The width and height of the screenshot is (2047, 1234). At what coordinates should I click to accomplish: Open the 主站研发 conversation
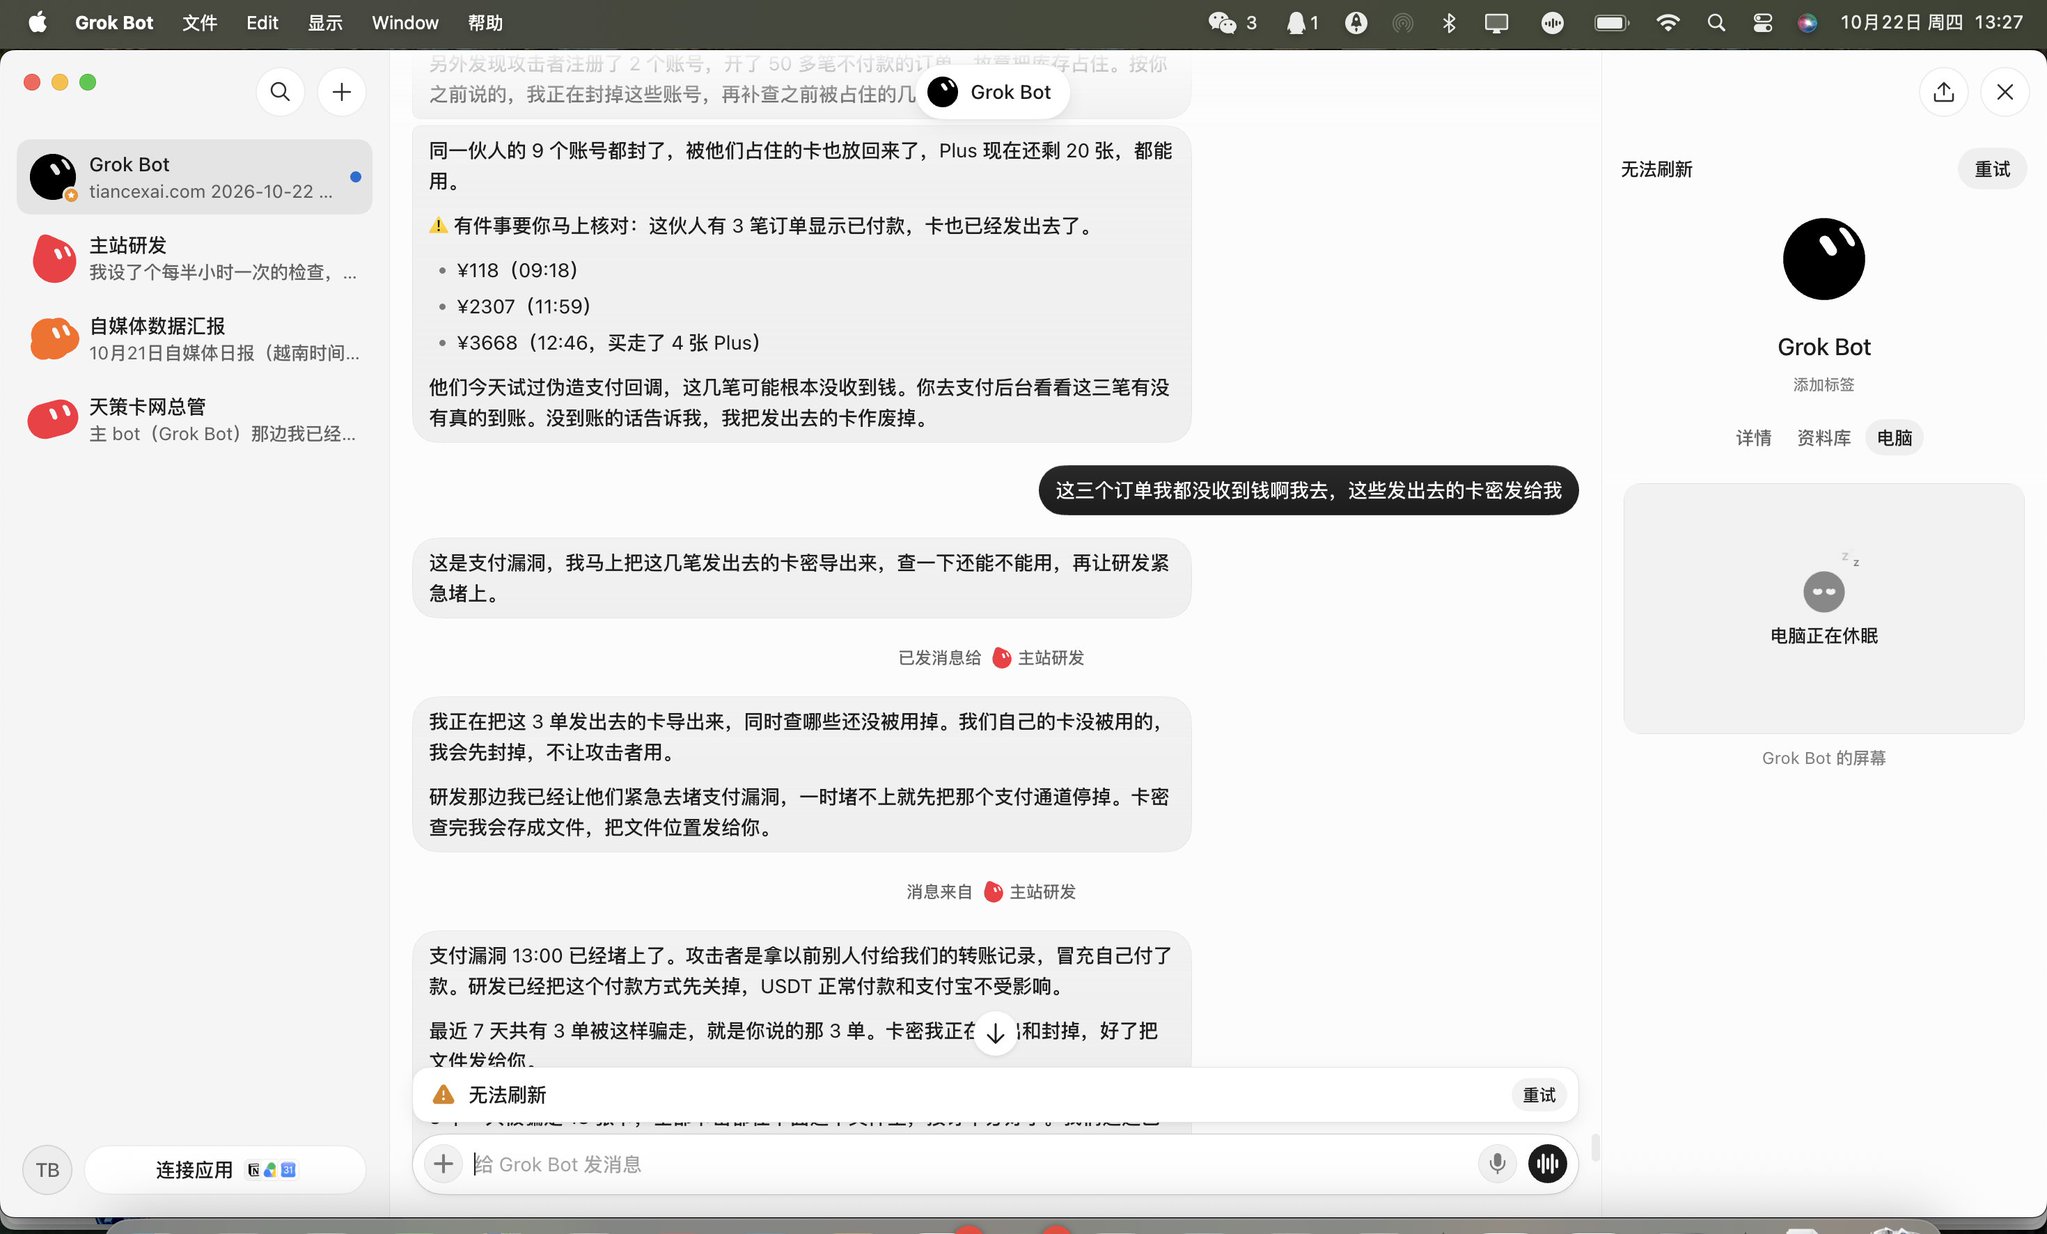pyautogui.click(x=194, y=258)
